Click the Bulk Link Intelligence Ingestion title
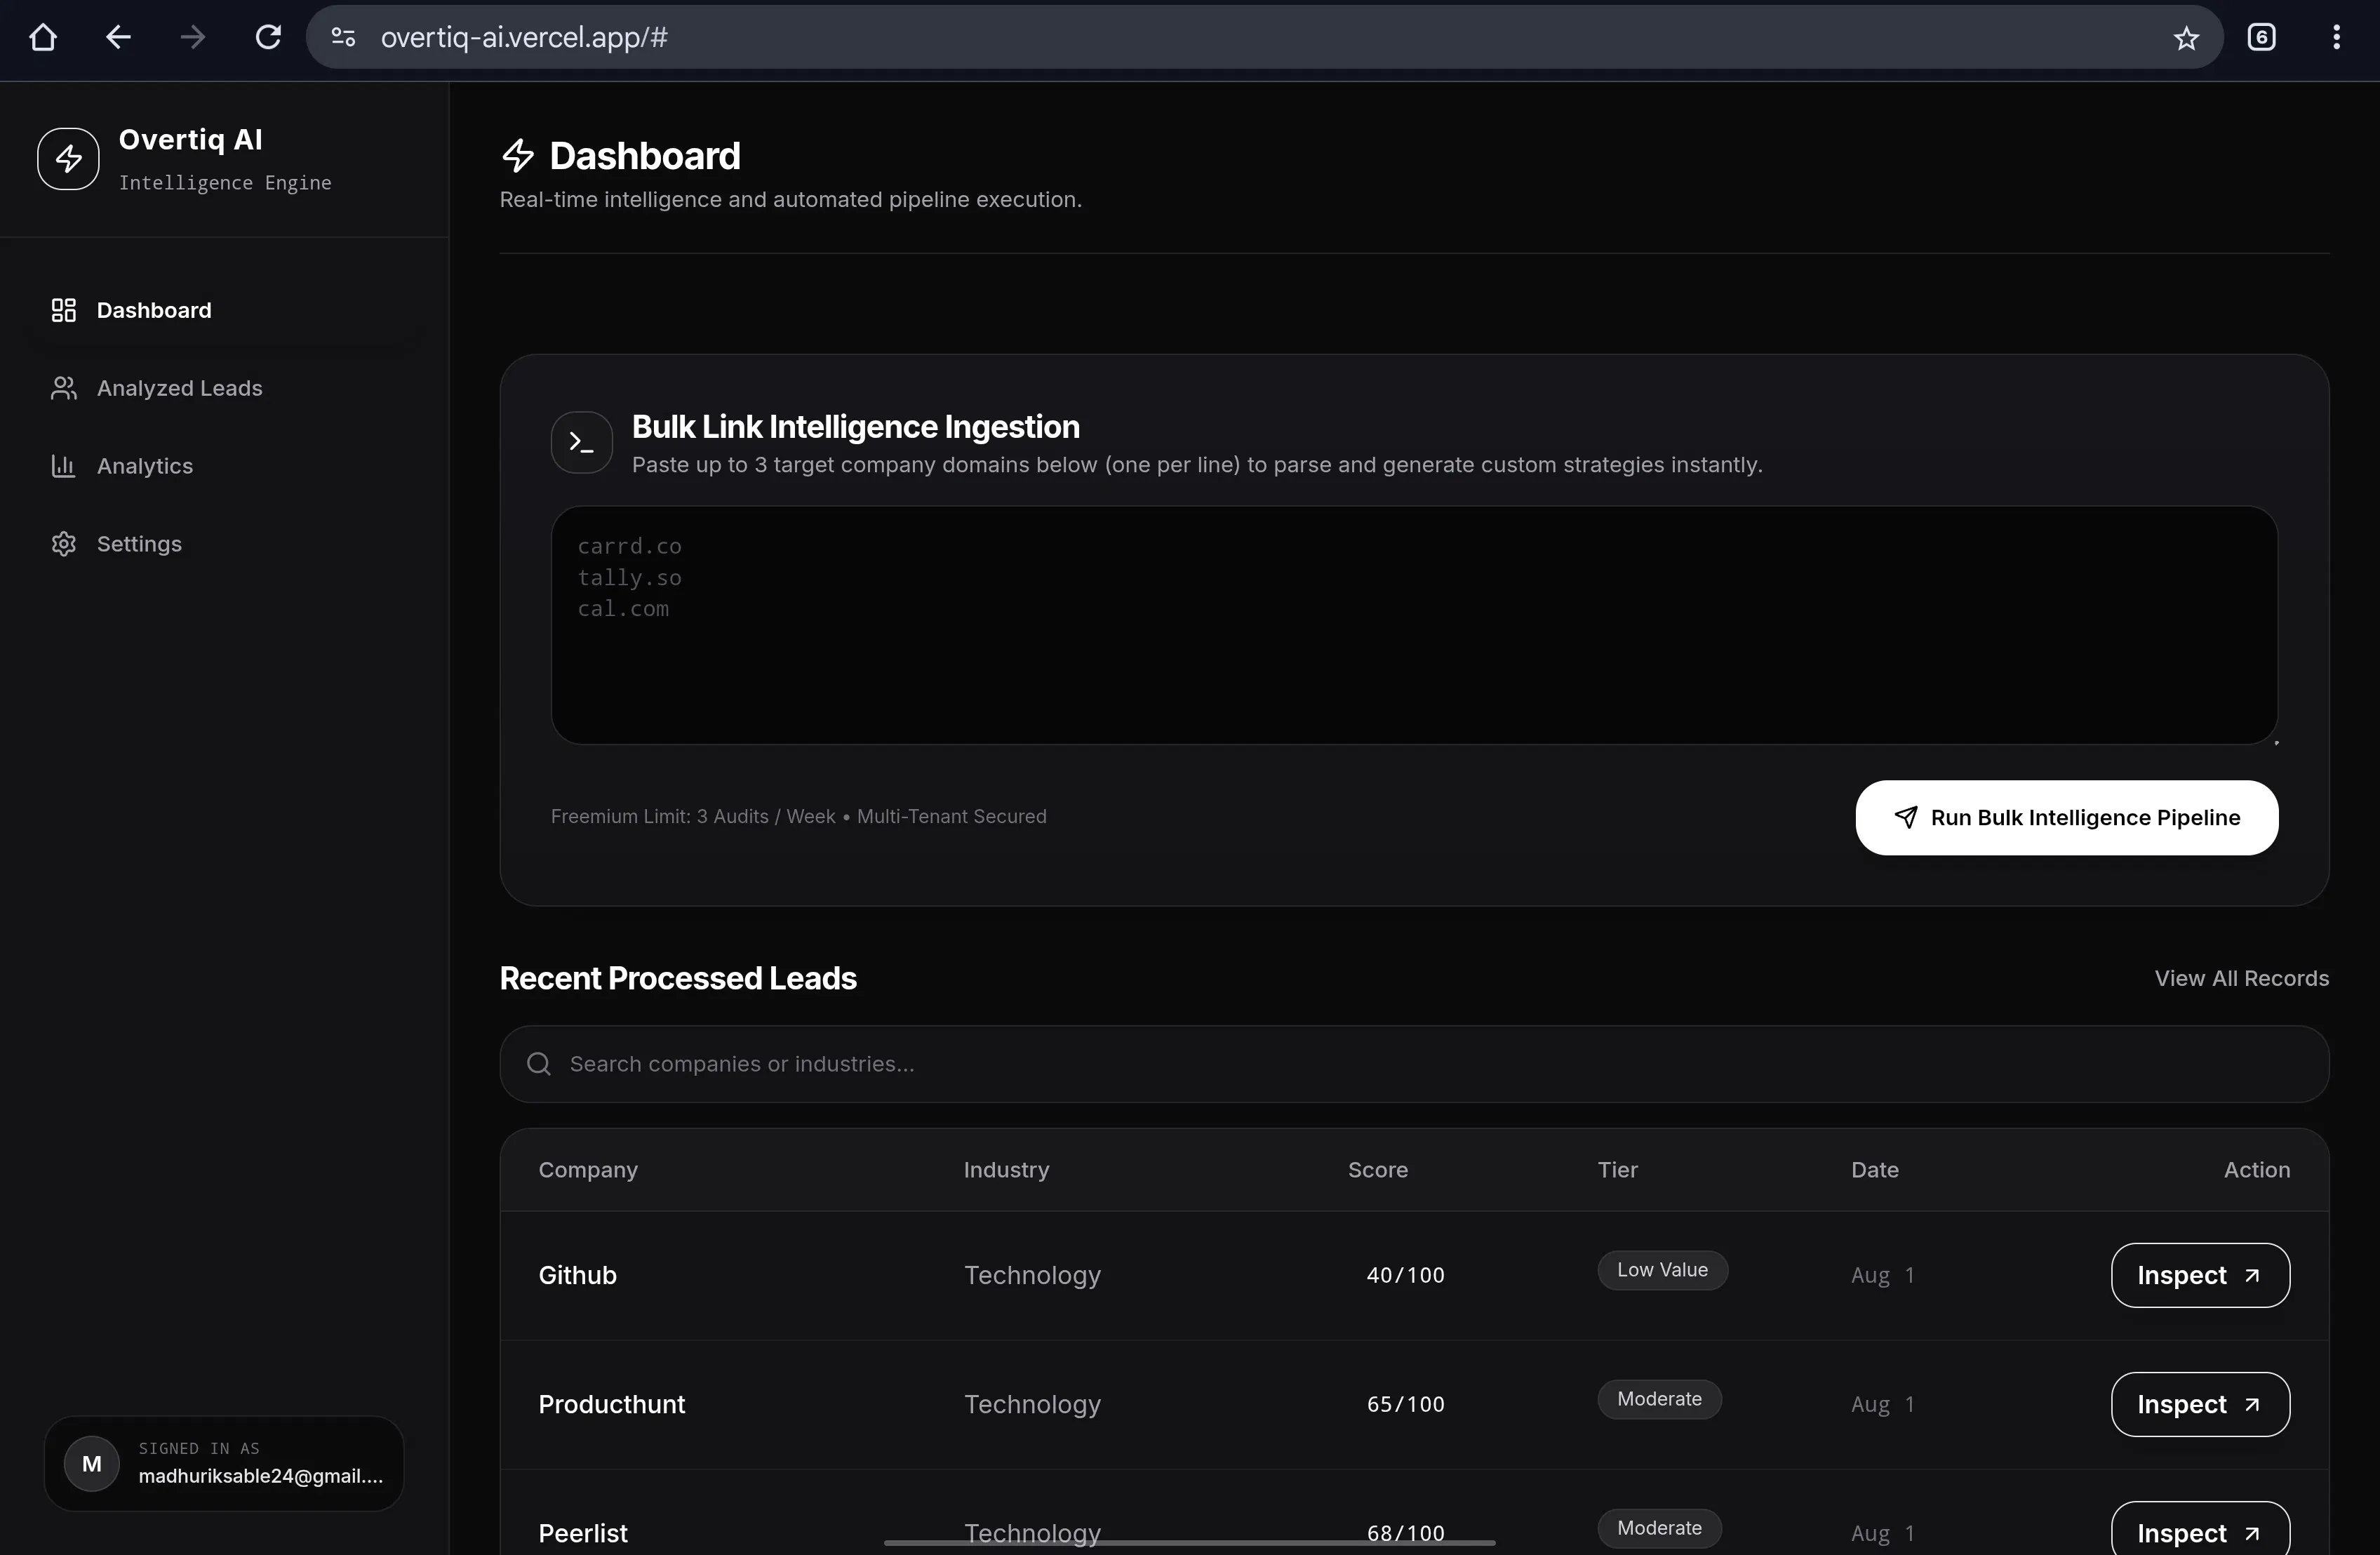 (x=855, y=427)
